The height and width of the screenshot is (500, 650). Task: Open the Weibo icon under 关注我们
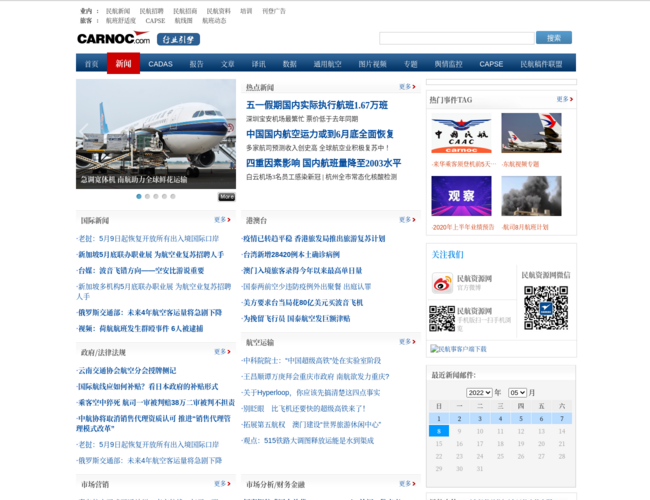(x=442, y=283)
